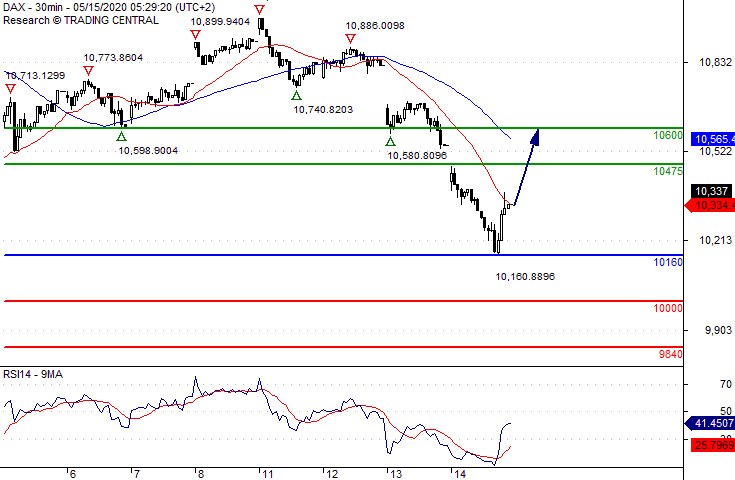Click the DAX 30min chart title text

click(109, 8)
